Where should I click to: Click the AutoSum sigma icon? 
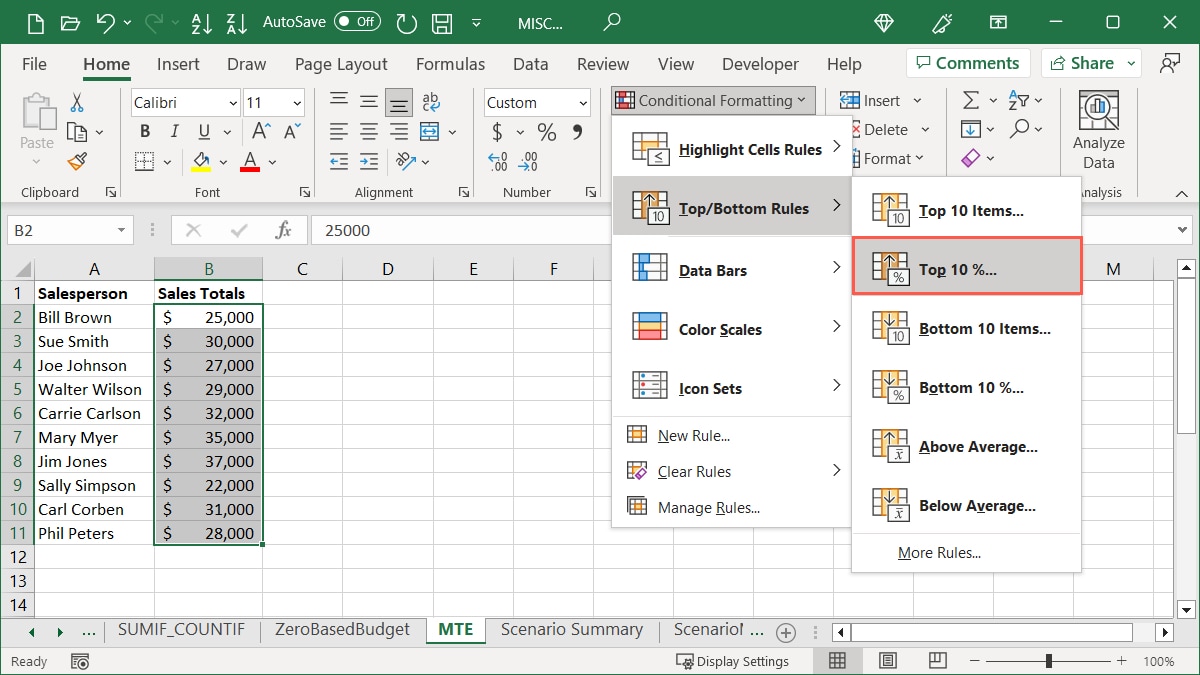pyautogui.click(x=970, y=100)
